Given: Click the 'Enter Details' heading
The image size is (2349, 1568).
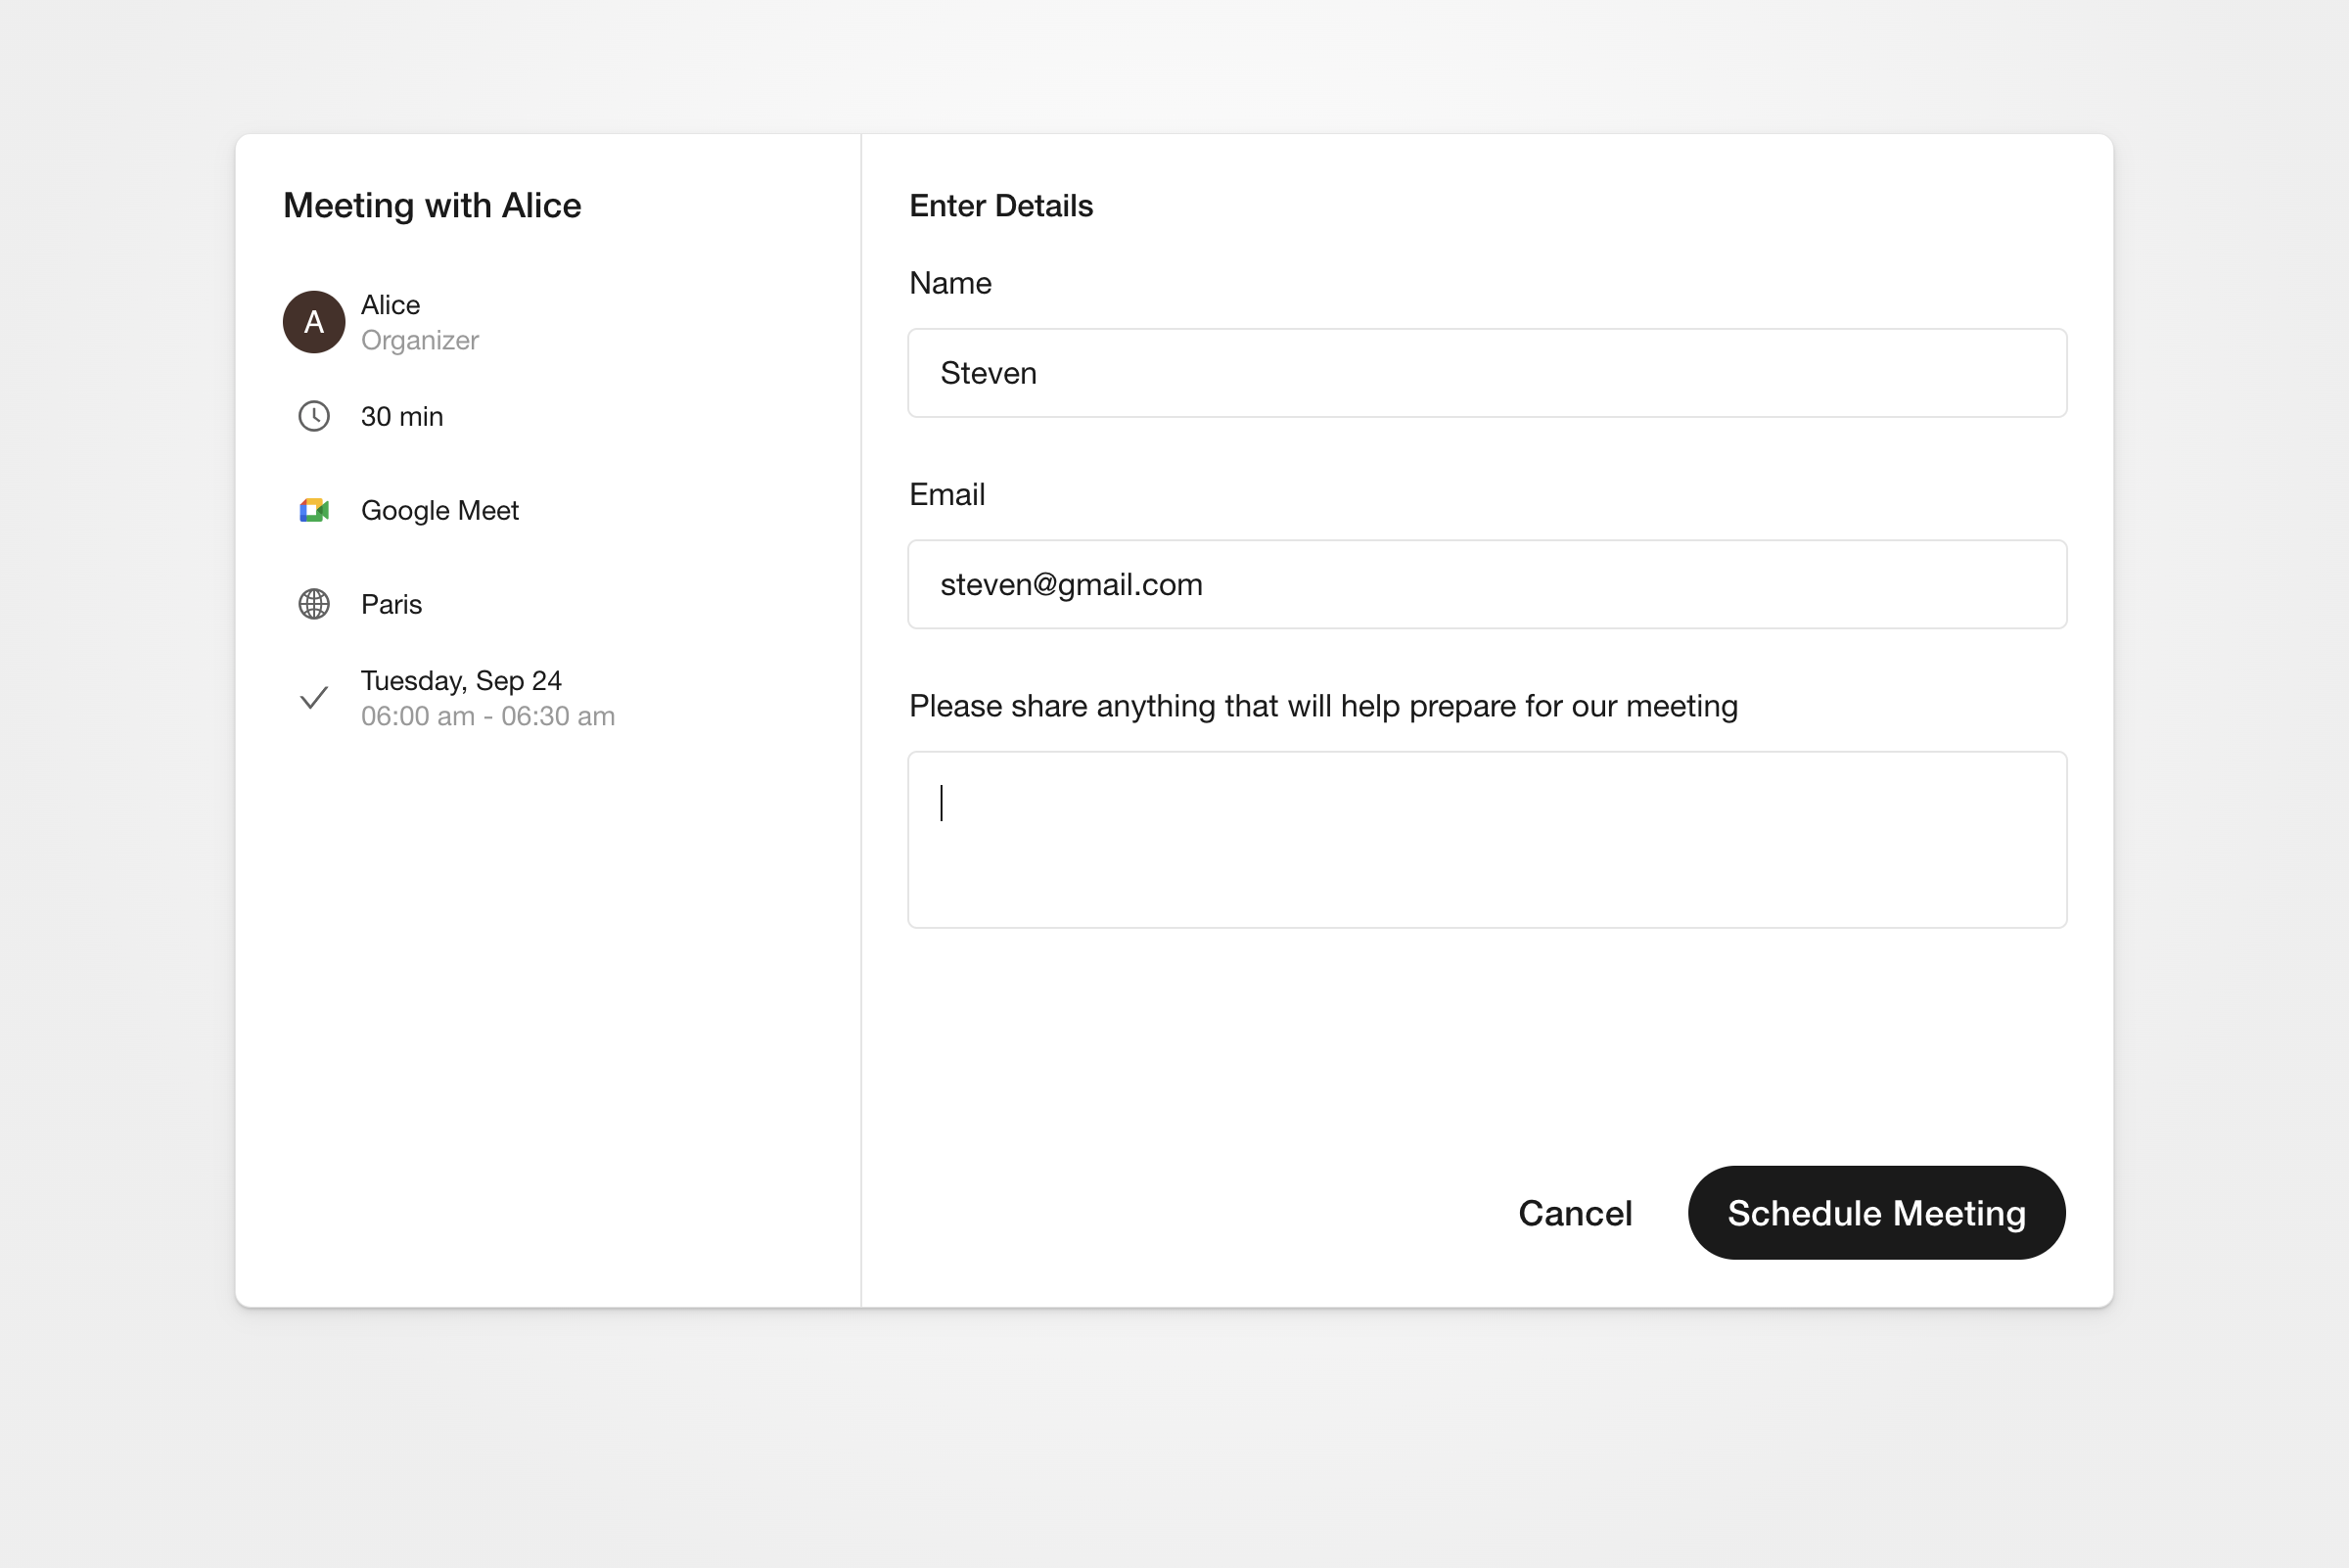Looking at the screenshot, I should coord(1001,205).
